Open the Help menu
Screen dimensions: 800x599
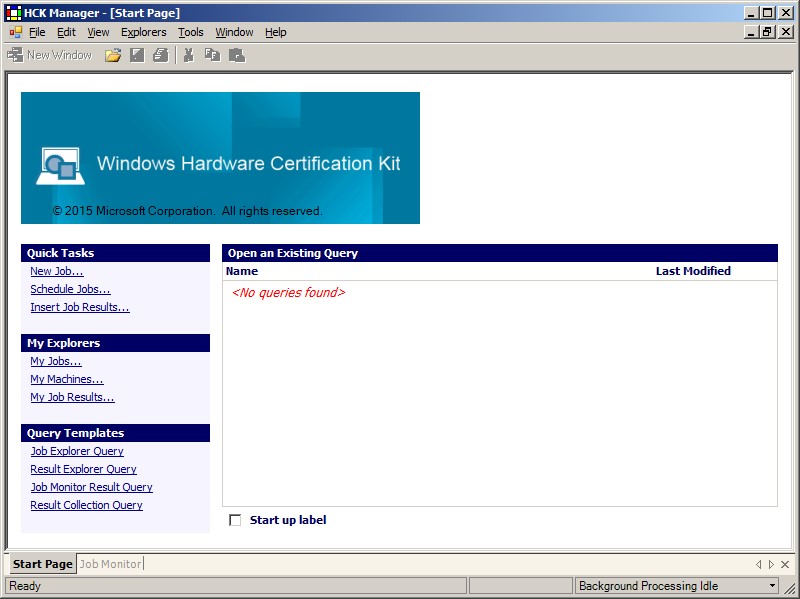point(276,33)
